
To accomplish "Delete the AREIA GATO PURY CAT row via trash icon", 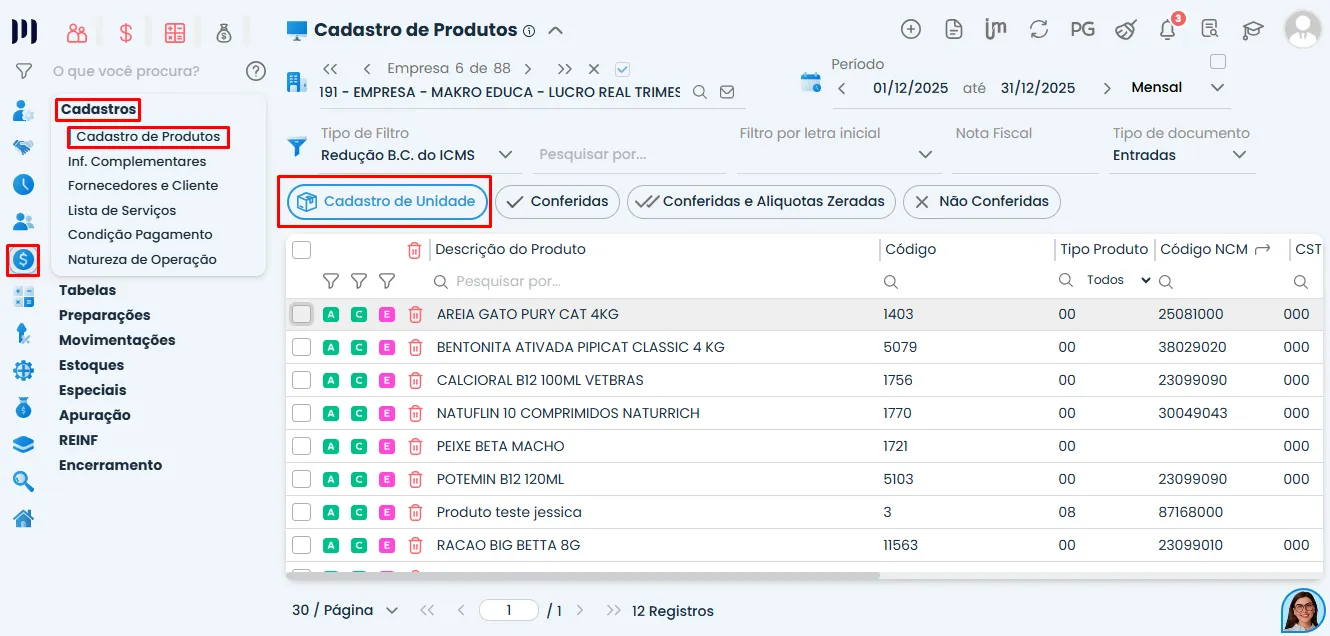I will (414, 313).
